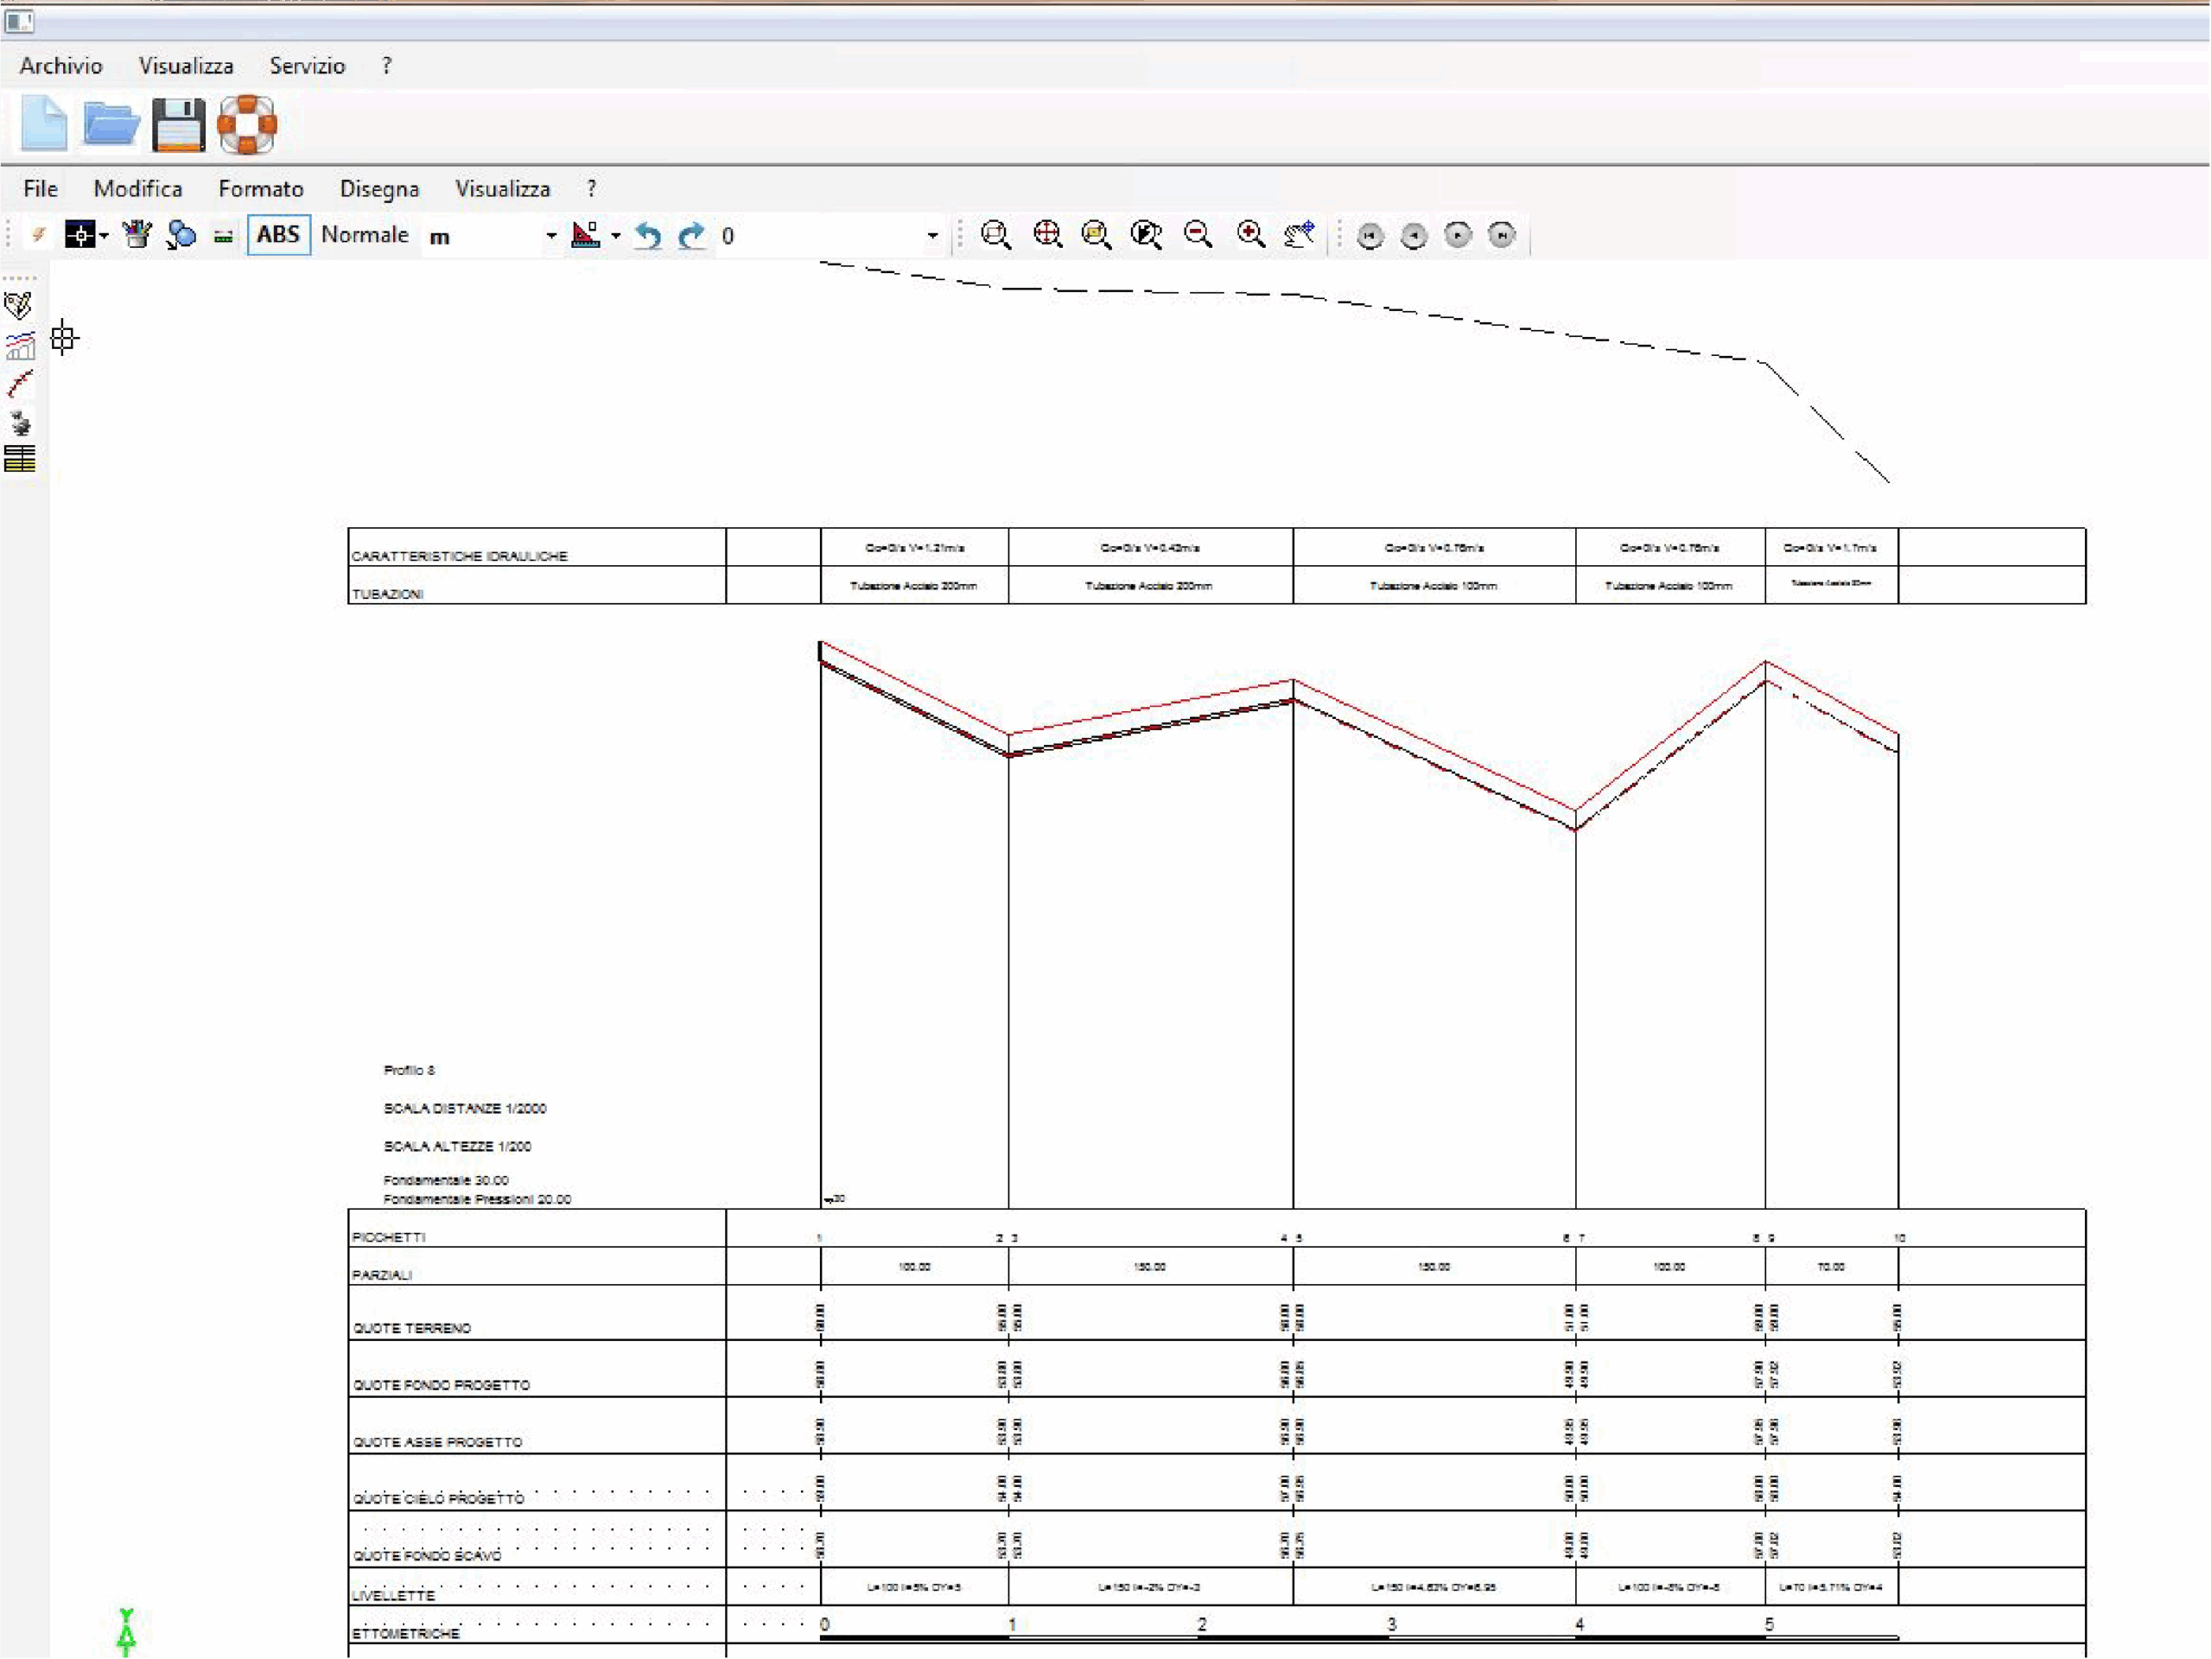Expand the 'm' units dropdown
The width and height of the screenshot is (2212, 1659).
point(550,236)
